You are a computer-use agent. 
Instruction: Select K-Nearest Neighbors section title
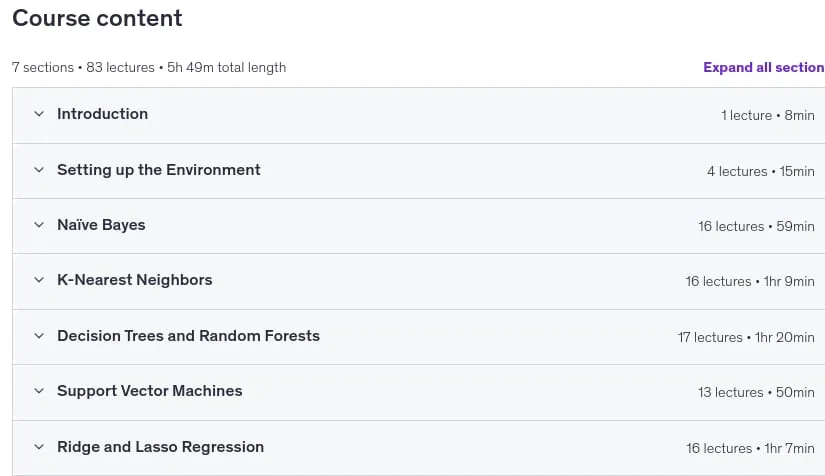click(135, 280)
